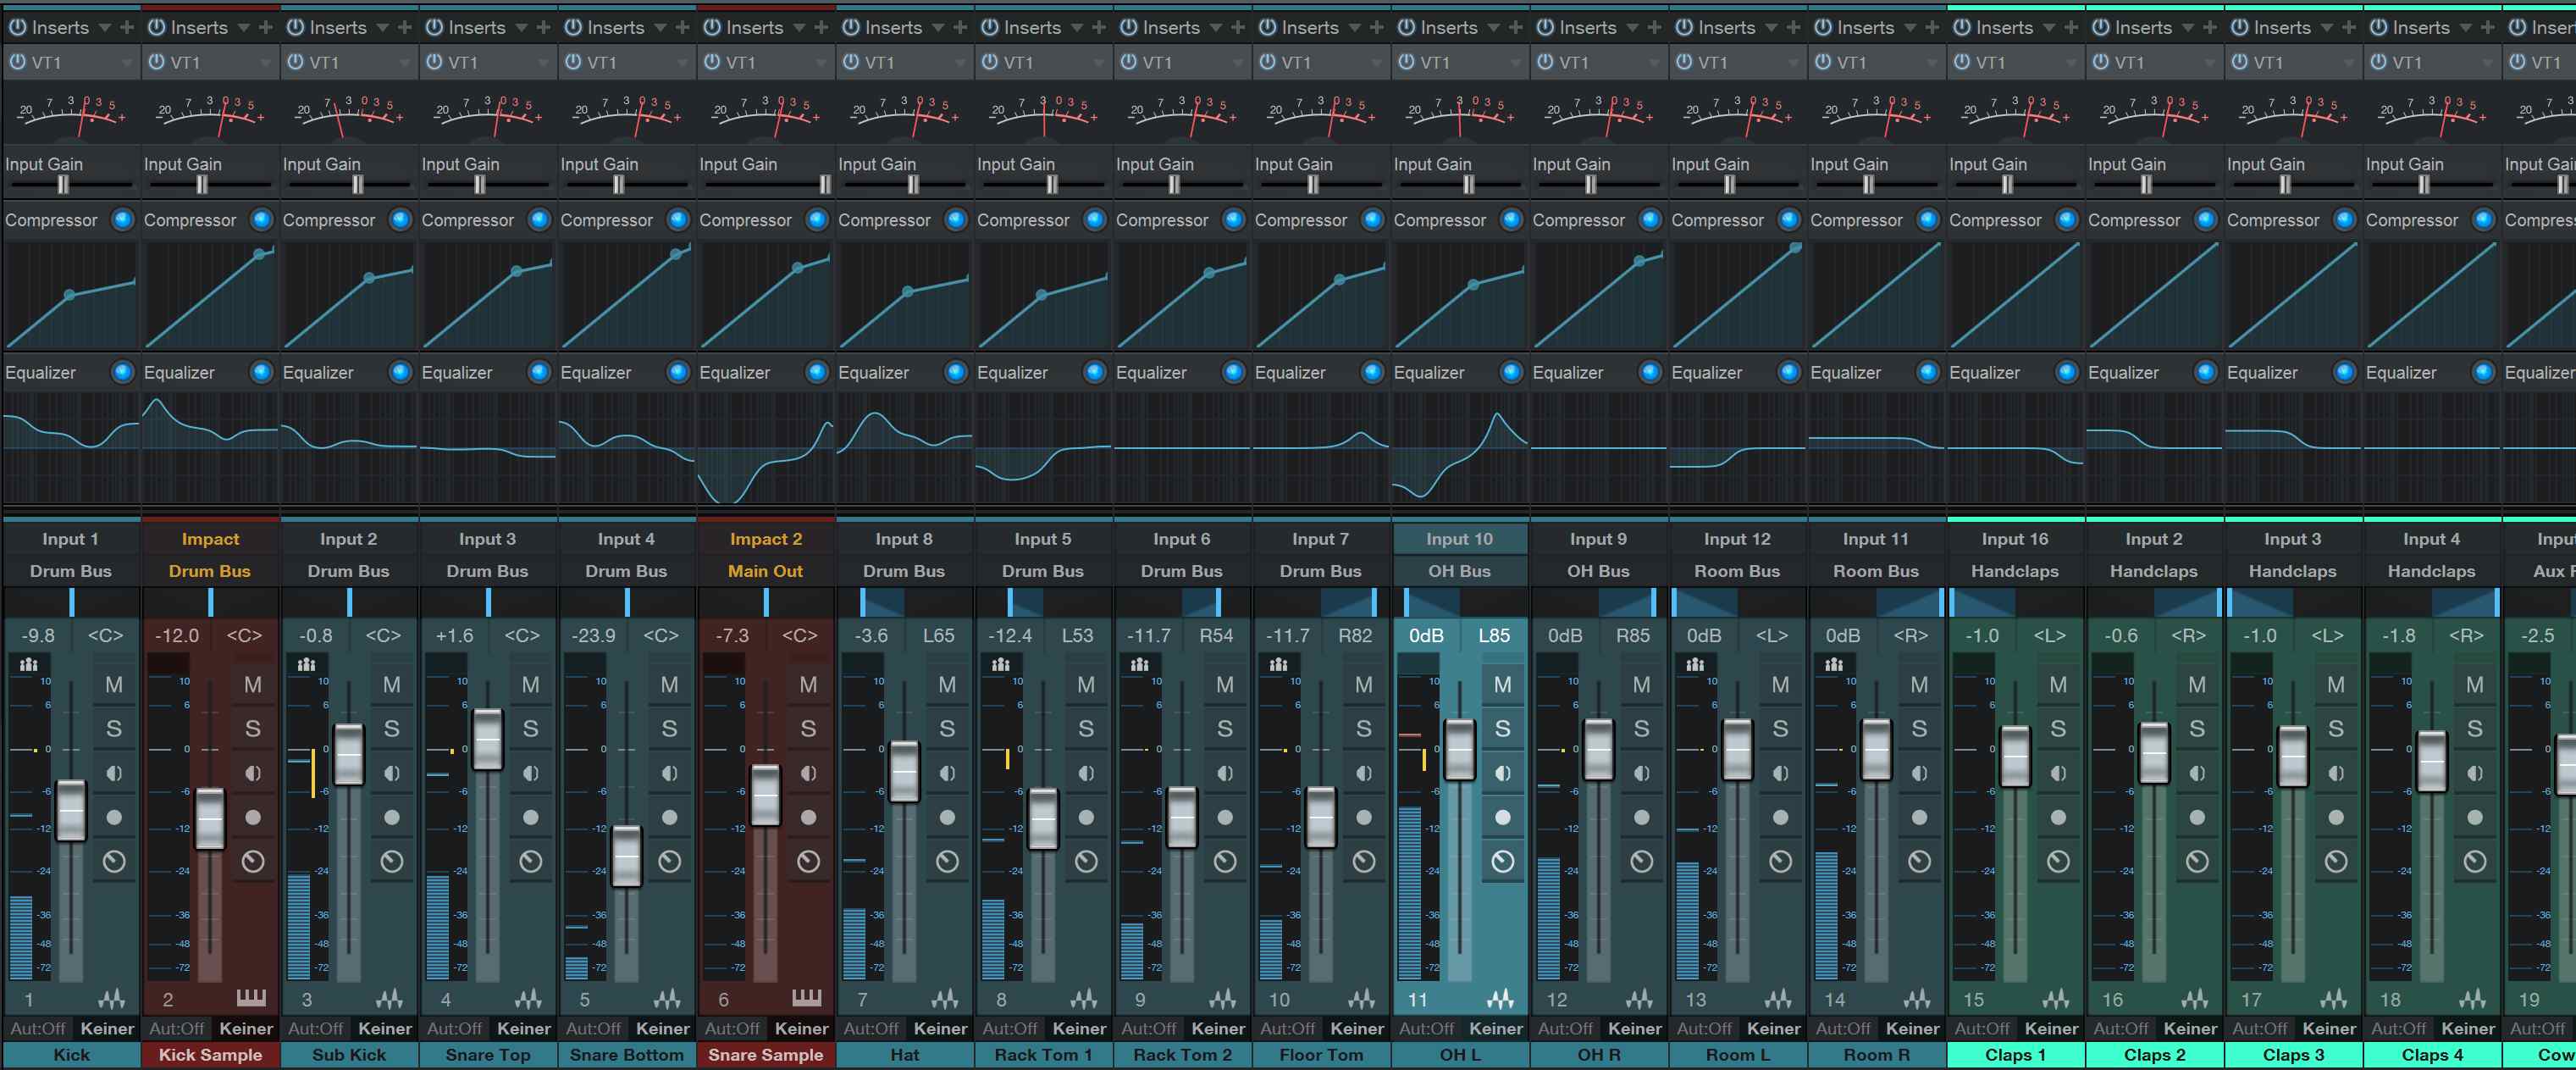Click the keyboard instrument icon on Kick Sample
The image size is (2576, 1070).
tap(251, 998)
